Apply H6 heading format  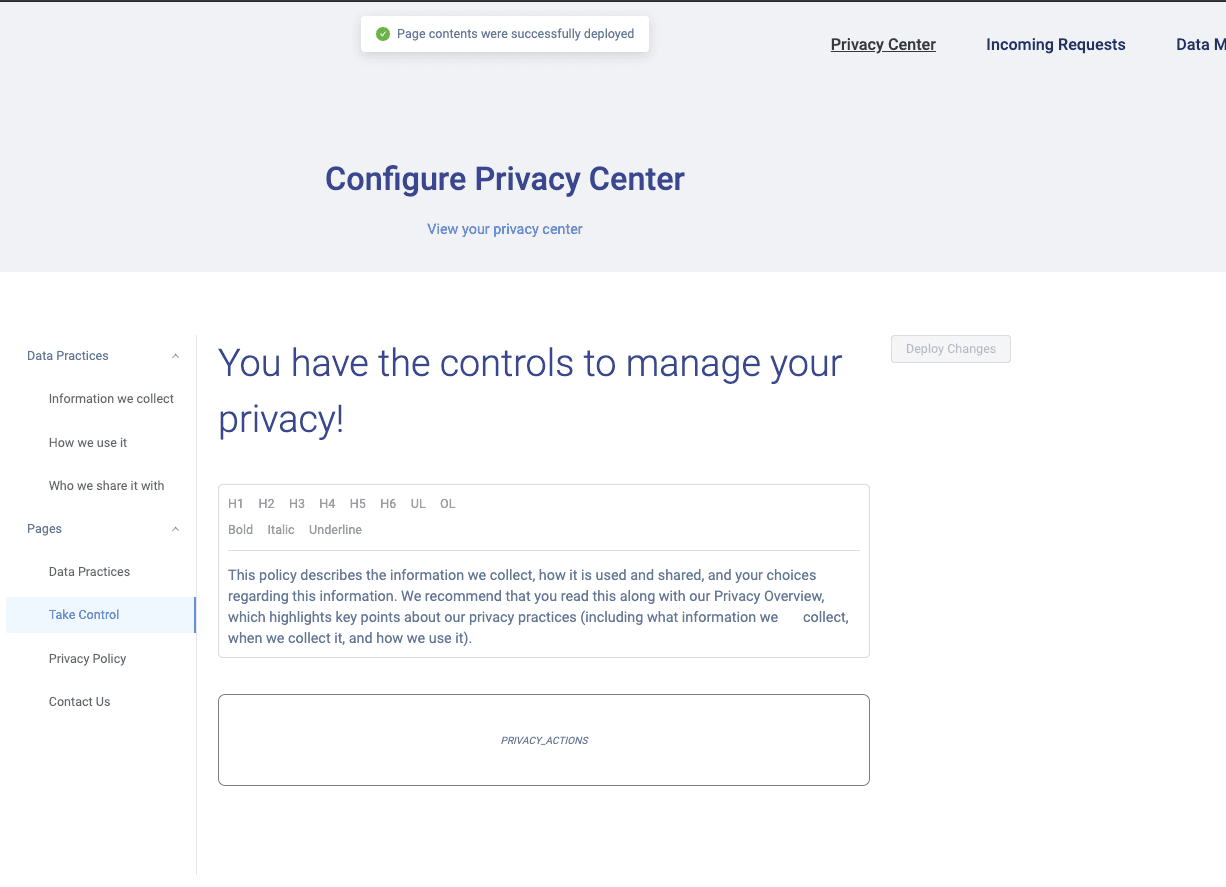click(388, 504)
